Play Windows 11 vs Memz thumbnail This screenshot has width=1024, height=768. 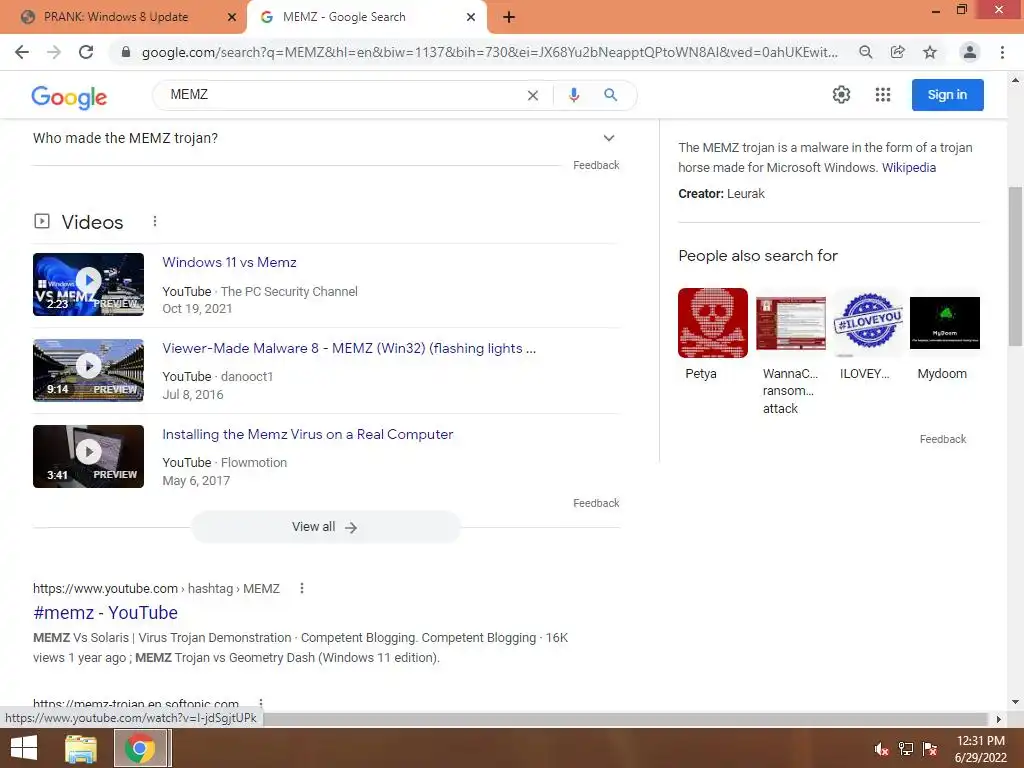[x=88, y=284]
